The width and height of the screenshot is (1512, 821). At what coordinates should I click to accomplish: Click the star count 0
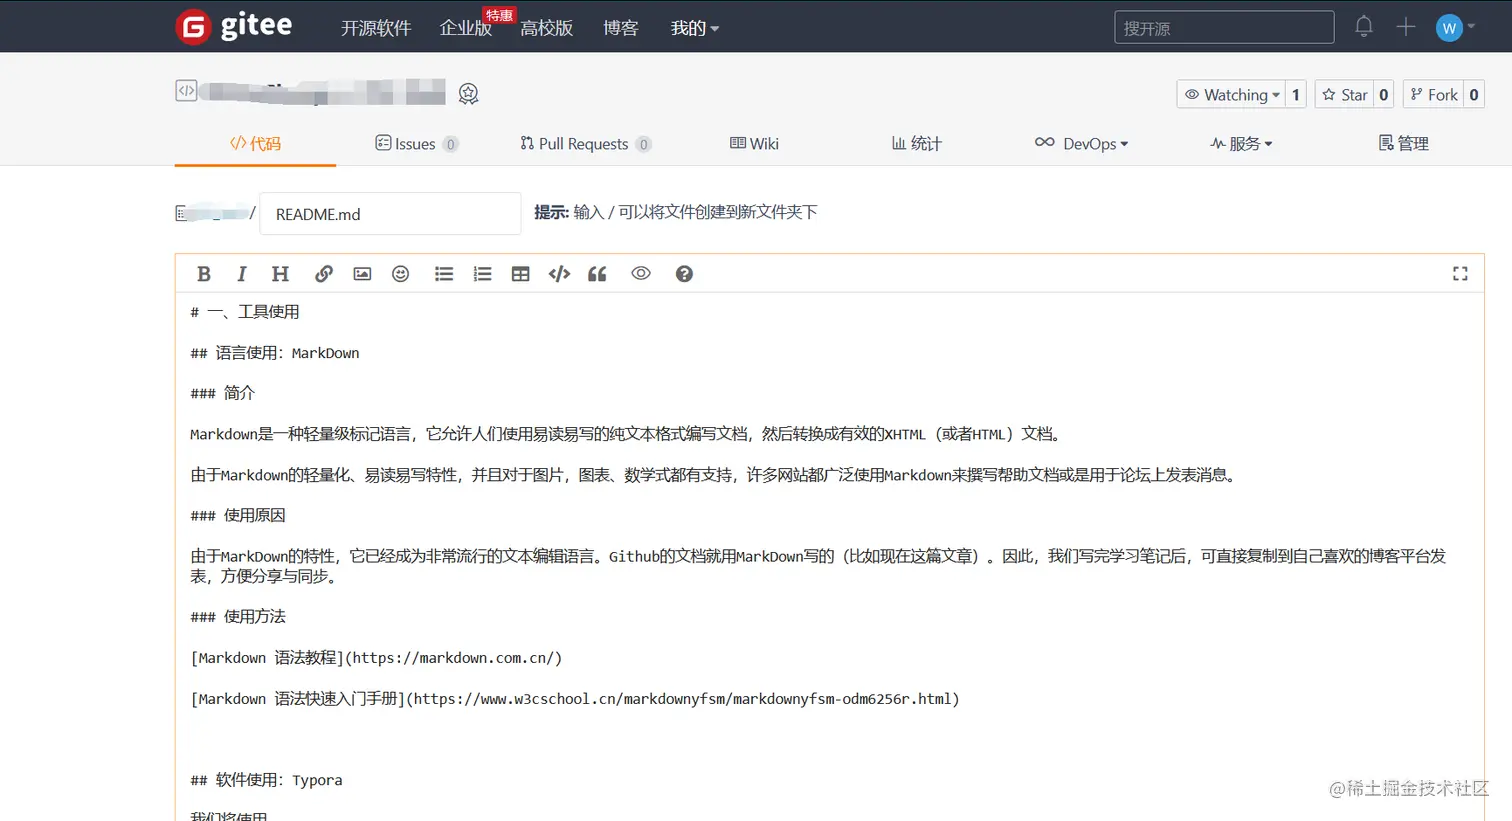(x=1384, y=94)
